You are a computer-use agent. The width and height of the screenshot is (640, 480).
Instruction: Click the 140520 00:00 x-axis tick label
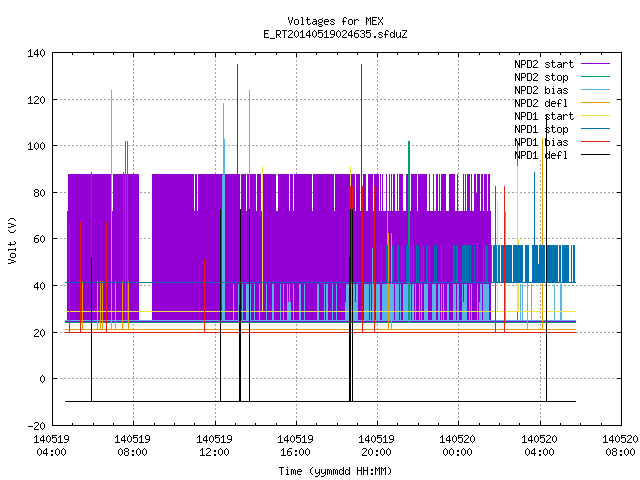coord(458,446)
